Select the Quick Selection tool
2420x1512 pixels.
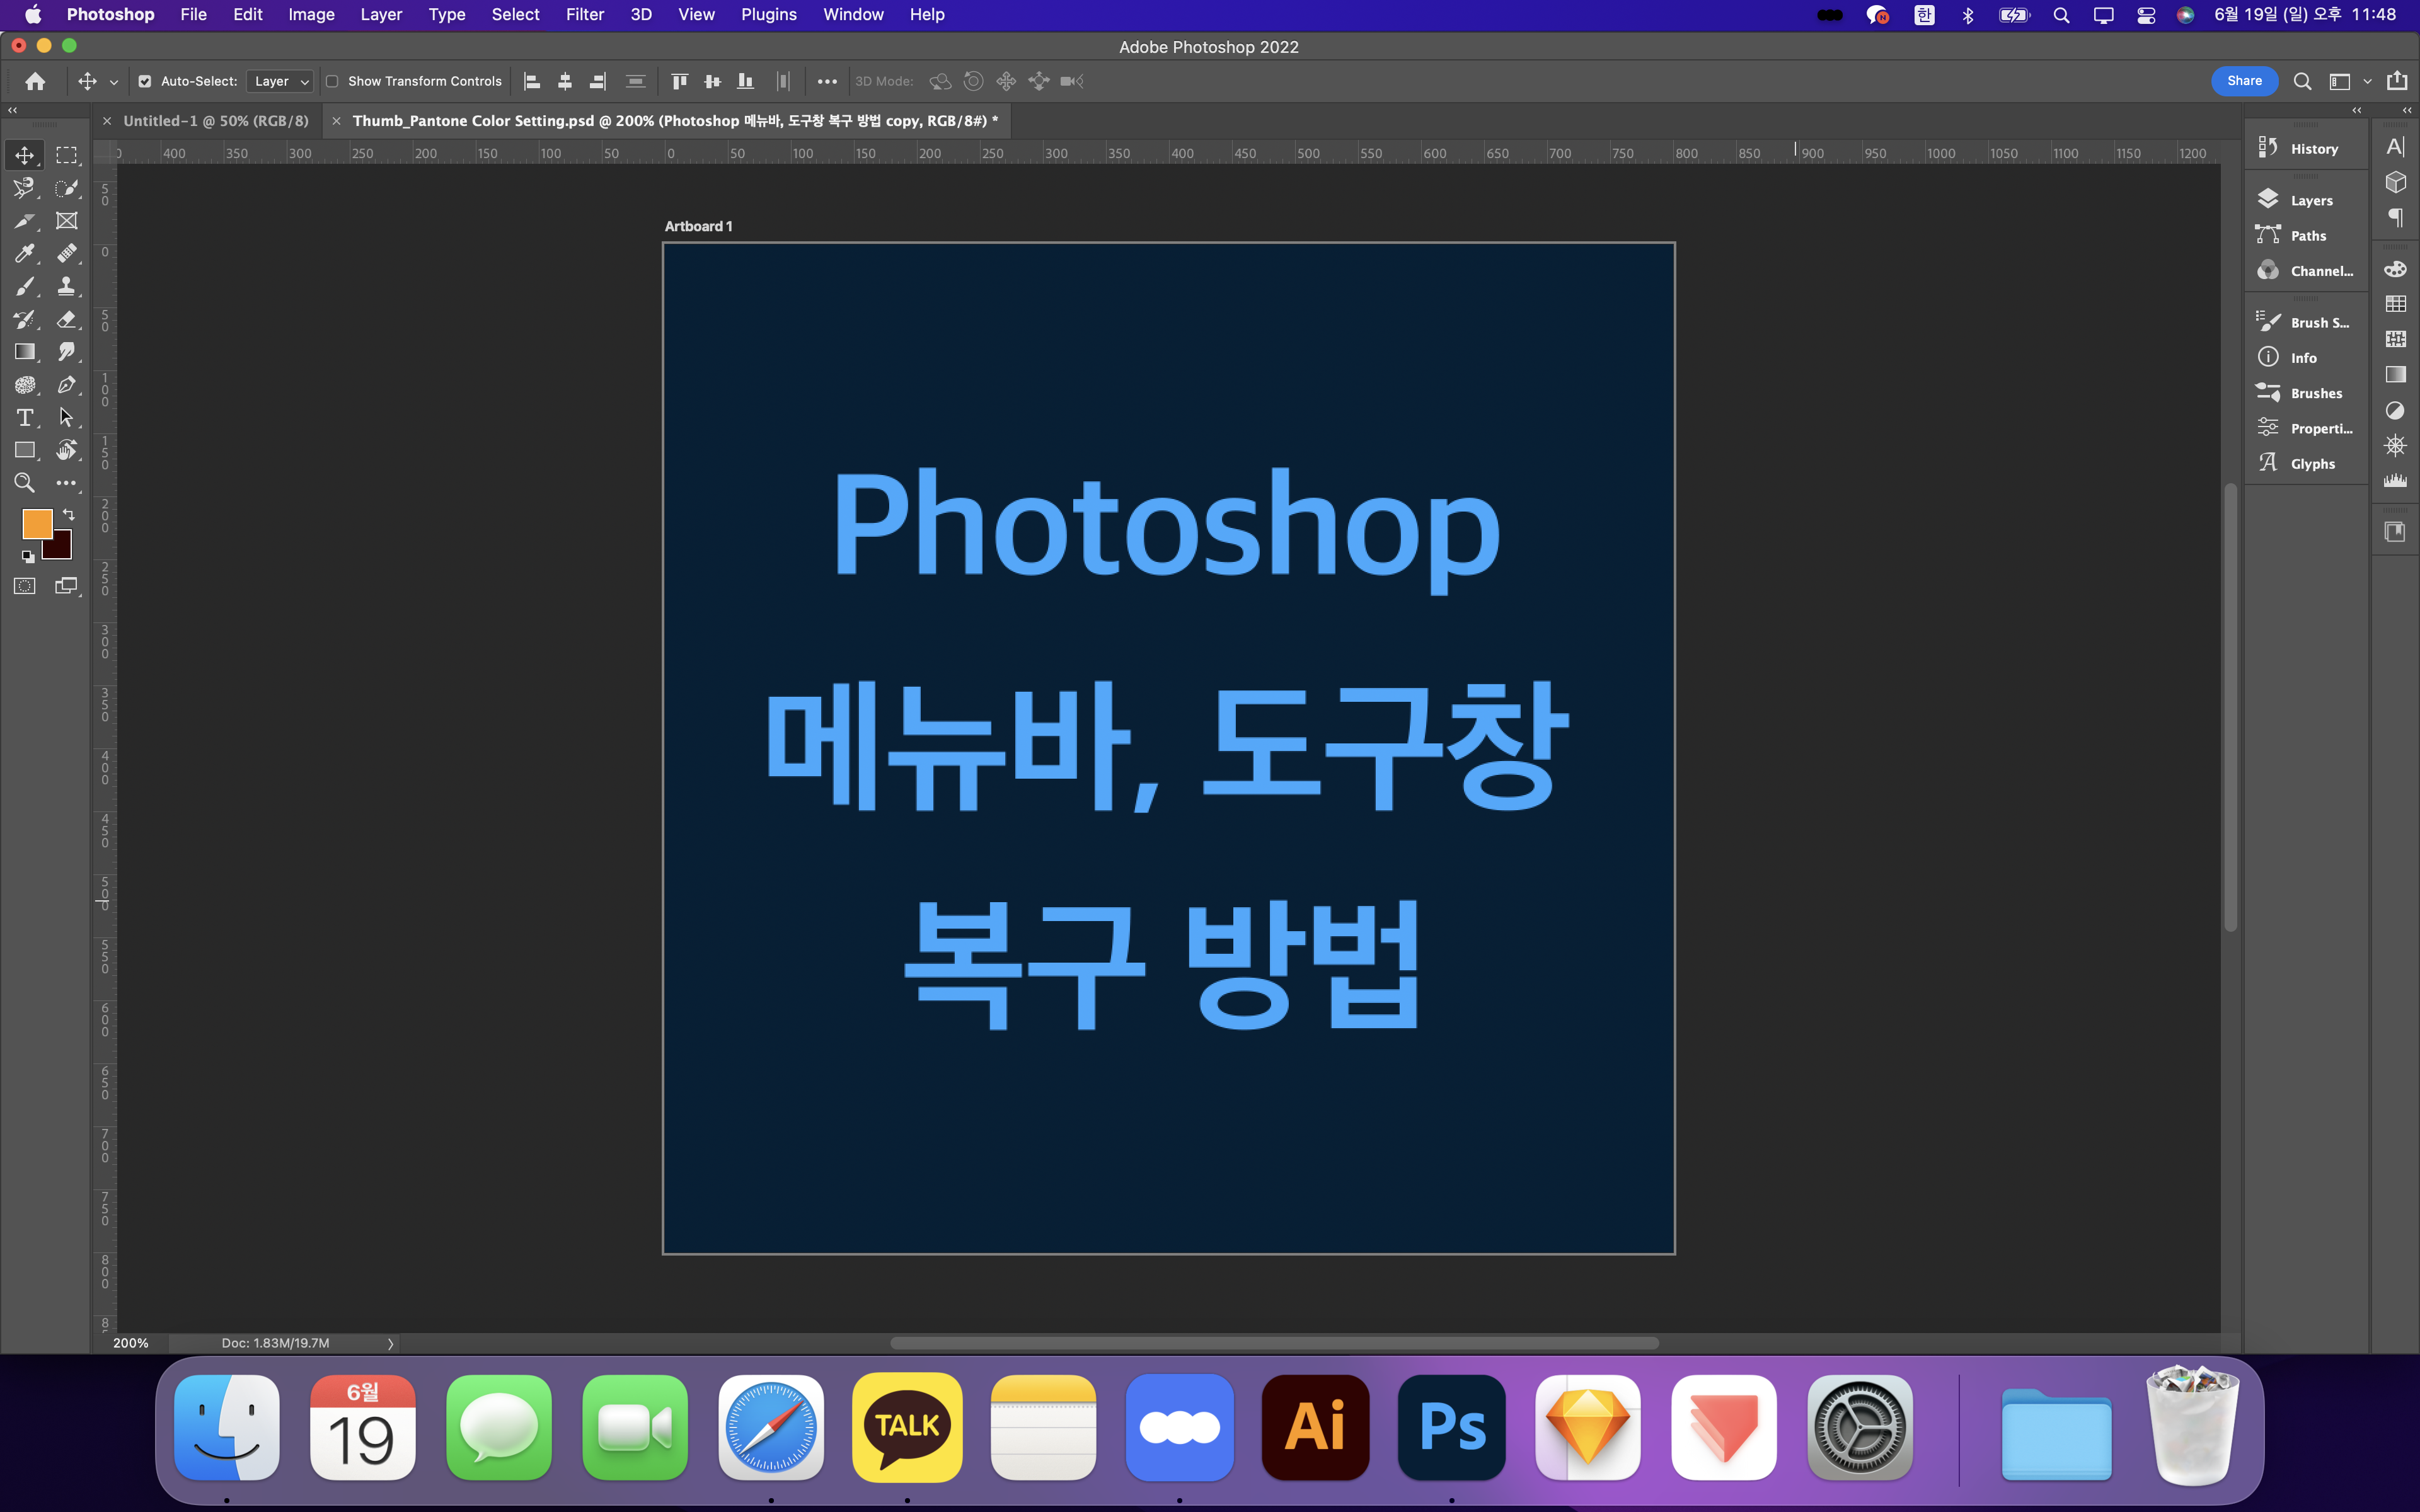(x=66, y=188)
